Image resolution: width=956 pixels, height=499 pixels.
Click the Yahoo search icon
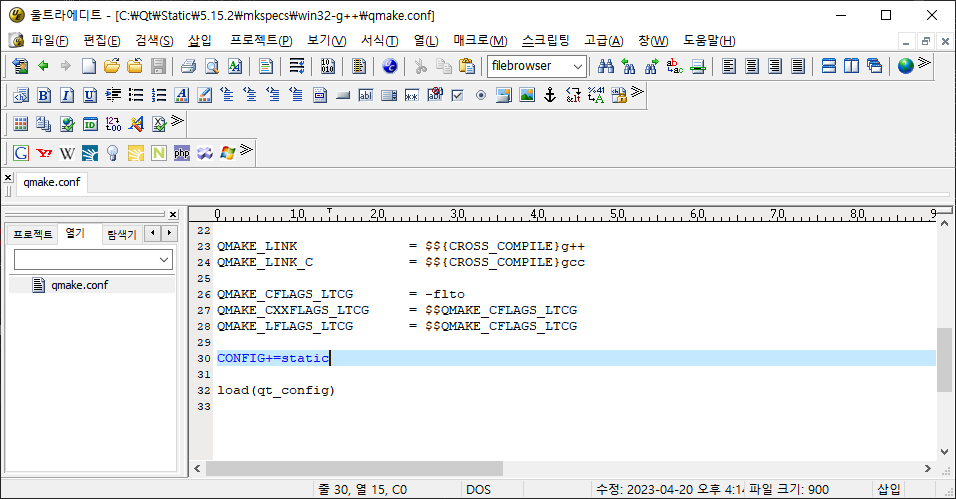click(44, 153)
